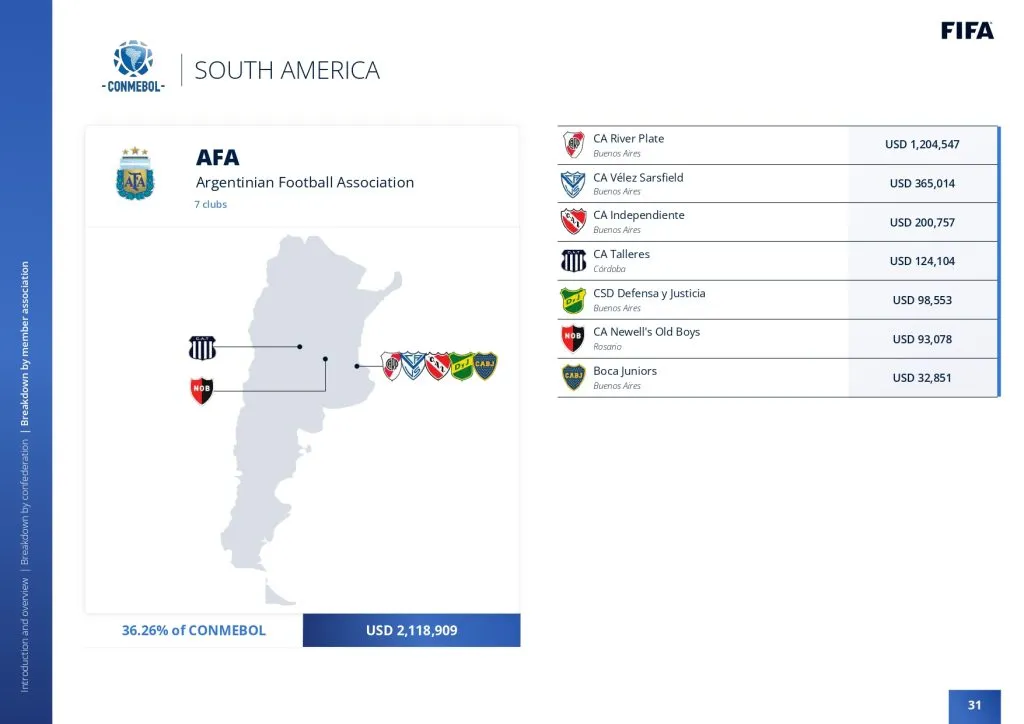Click Independiente crest in table
The width and height of the screenshot is (1024, 724).
click(573, 222)
